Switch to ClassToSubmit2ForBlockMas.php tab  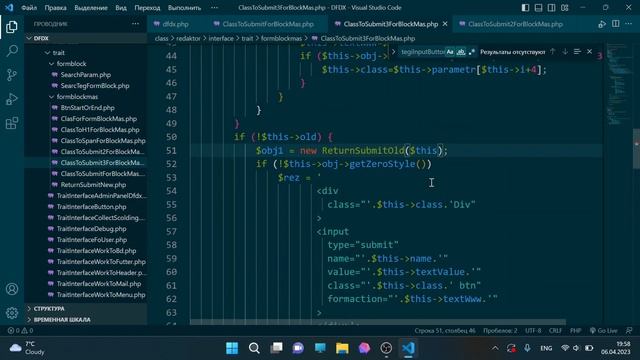515,24
